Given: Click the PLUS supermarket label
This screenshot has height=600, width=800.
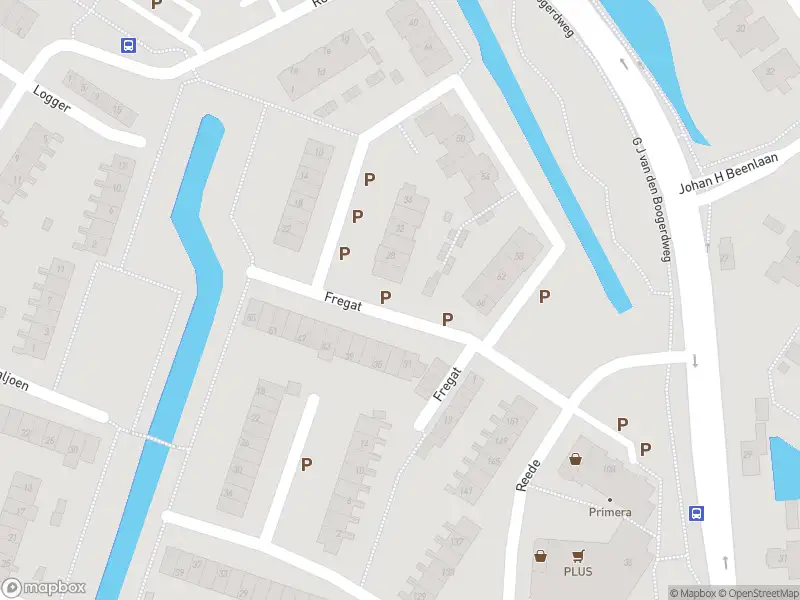Looking at the screenshot, I should click(x=578, y=571).
